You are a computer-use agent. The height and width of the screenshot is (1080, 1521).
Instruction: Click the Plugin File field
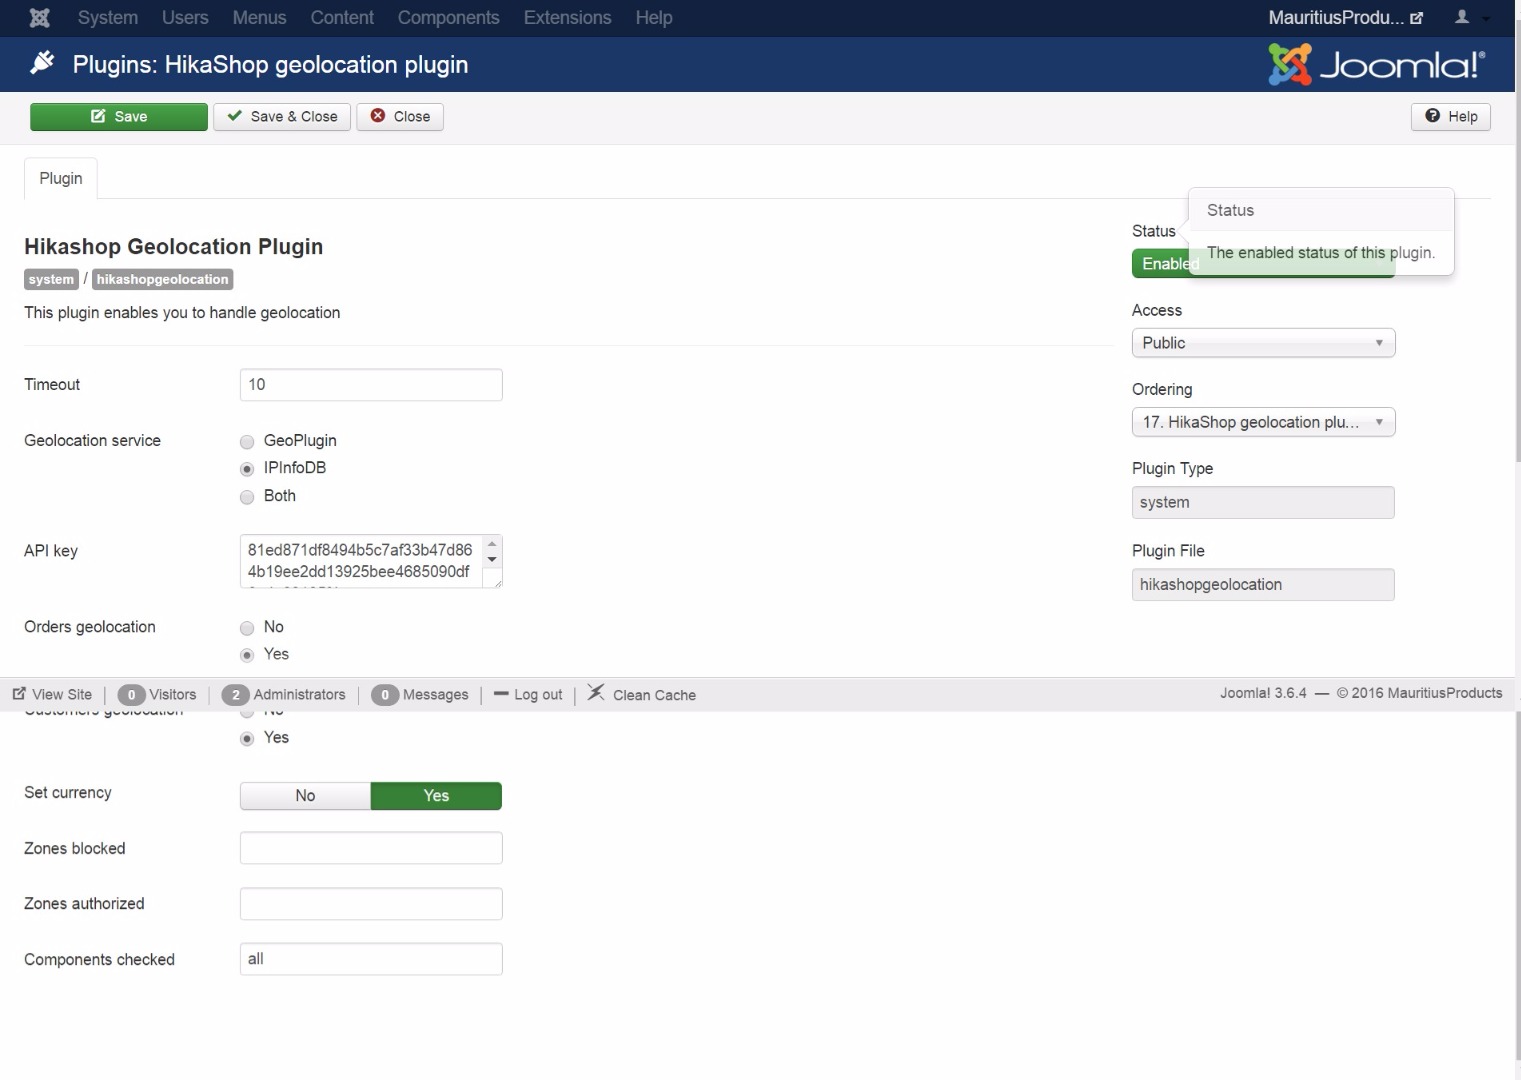1263,585
